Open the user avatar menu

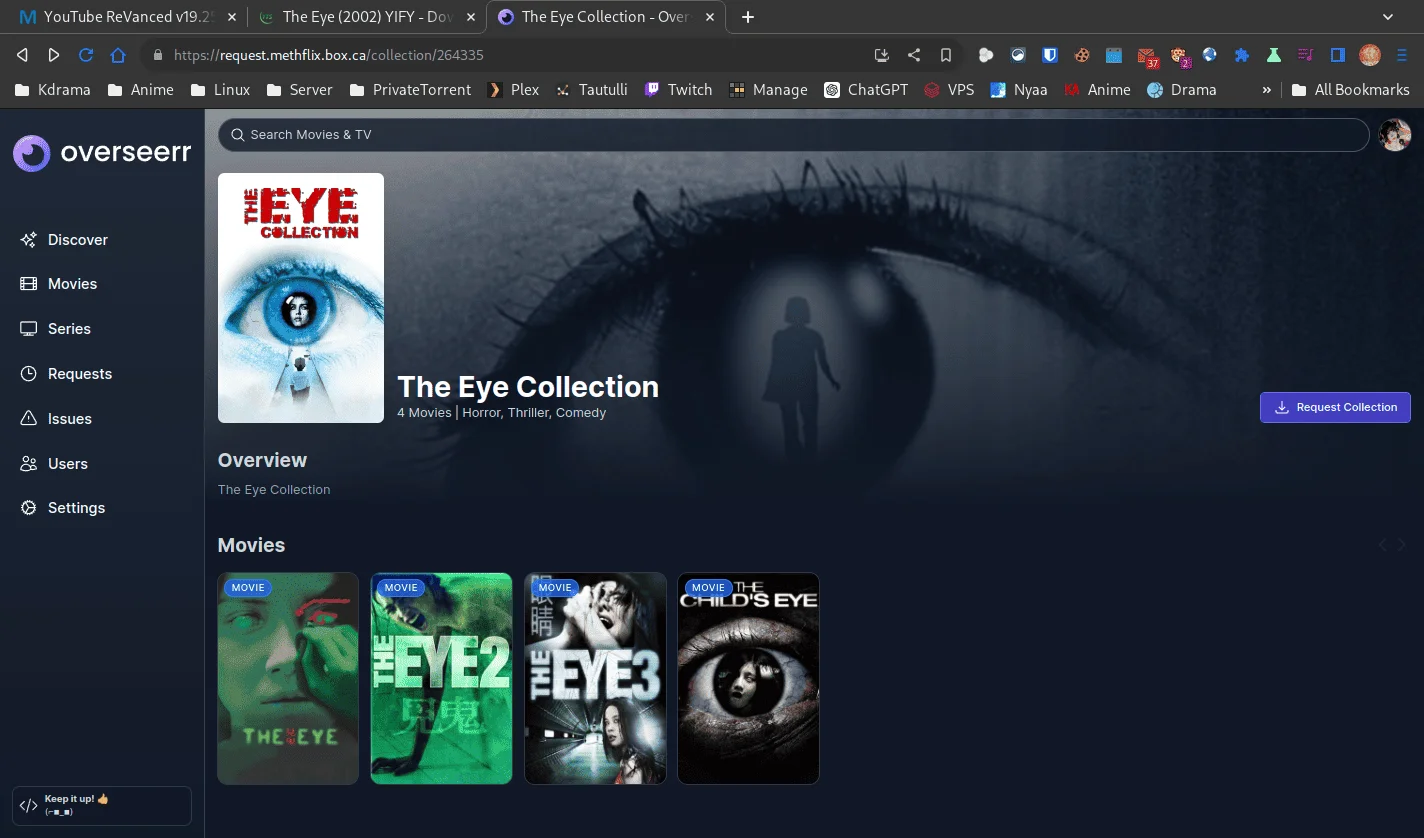point(1394,135)
